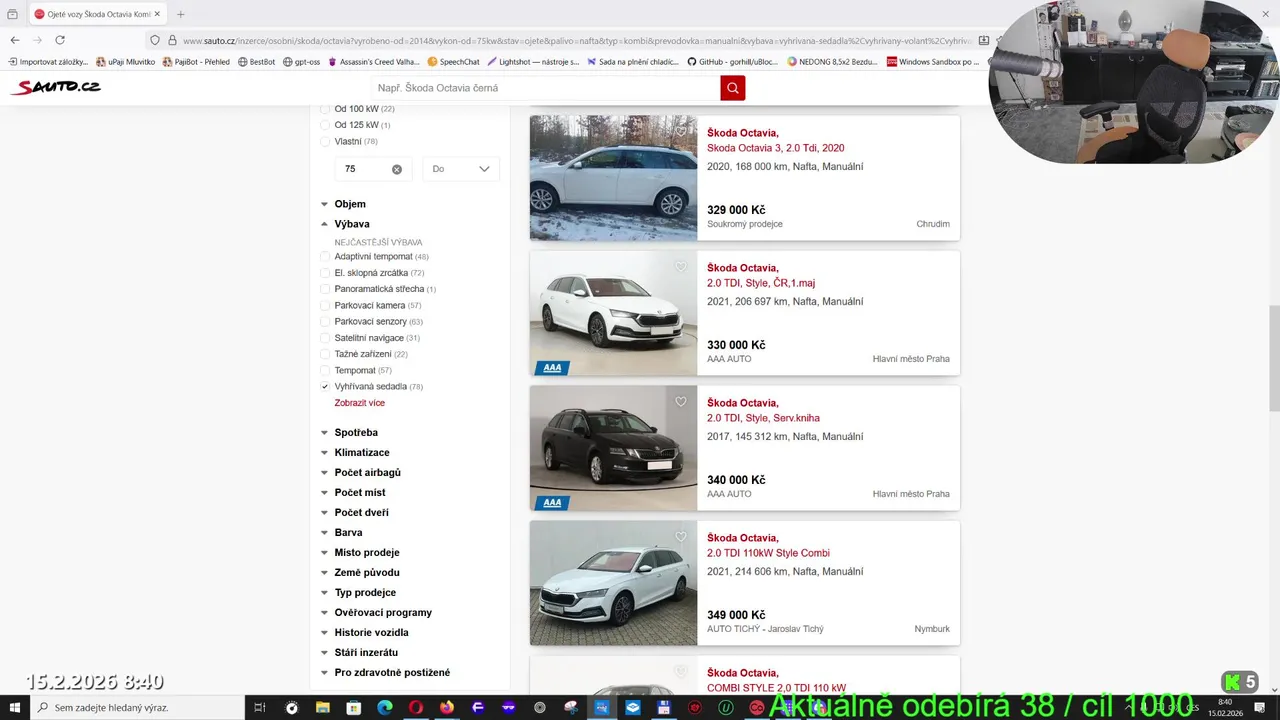Select the Od 125 kW radio option
Screen dimensions: 1280x720
(324, 125)
